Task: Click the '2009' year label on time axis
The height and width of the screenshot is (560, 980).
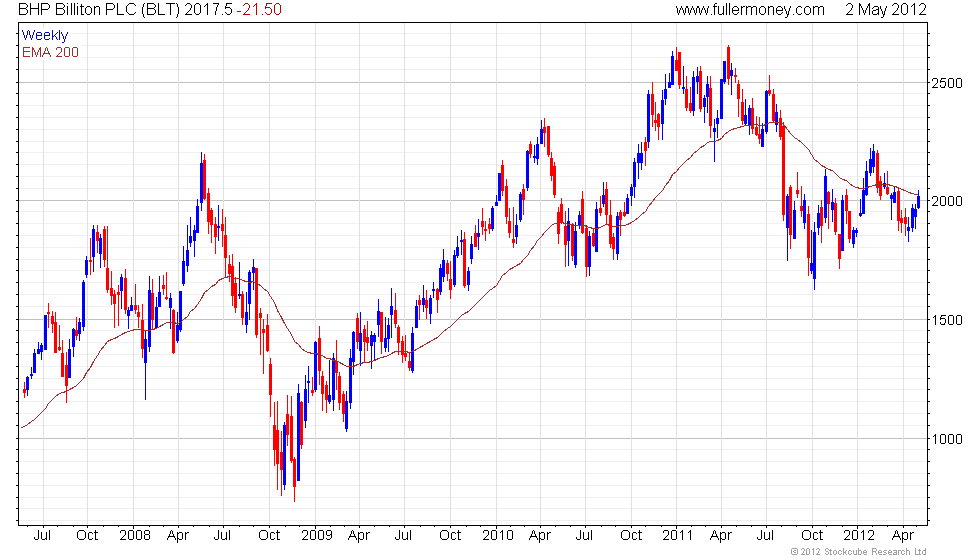Action: tap(317, 535)
